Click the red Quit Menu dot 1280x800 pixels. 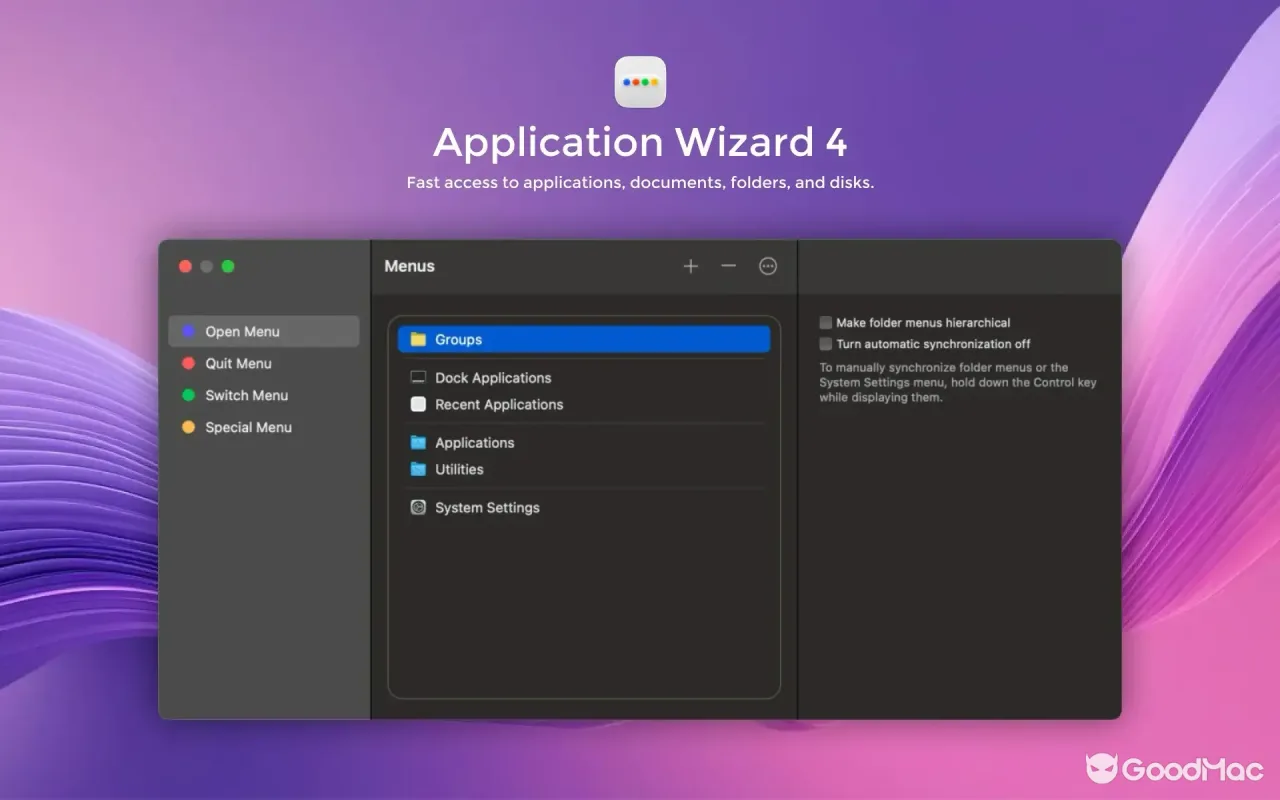(x=188, y=364)
